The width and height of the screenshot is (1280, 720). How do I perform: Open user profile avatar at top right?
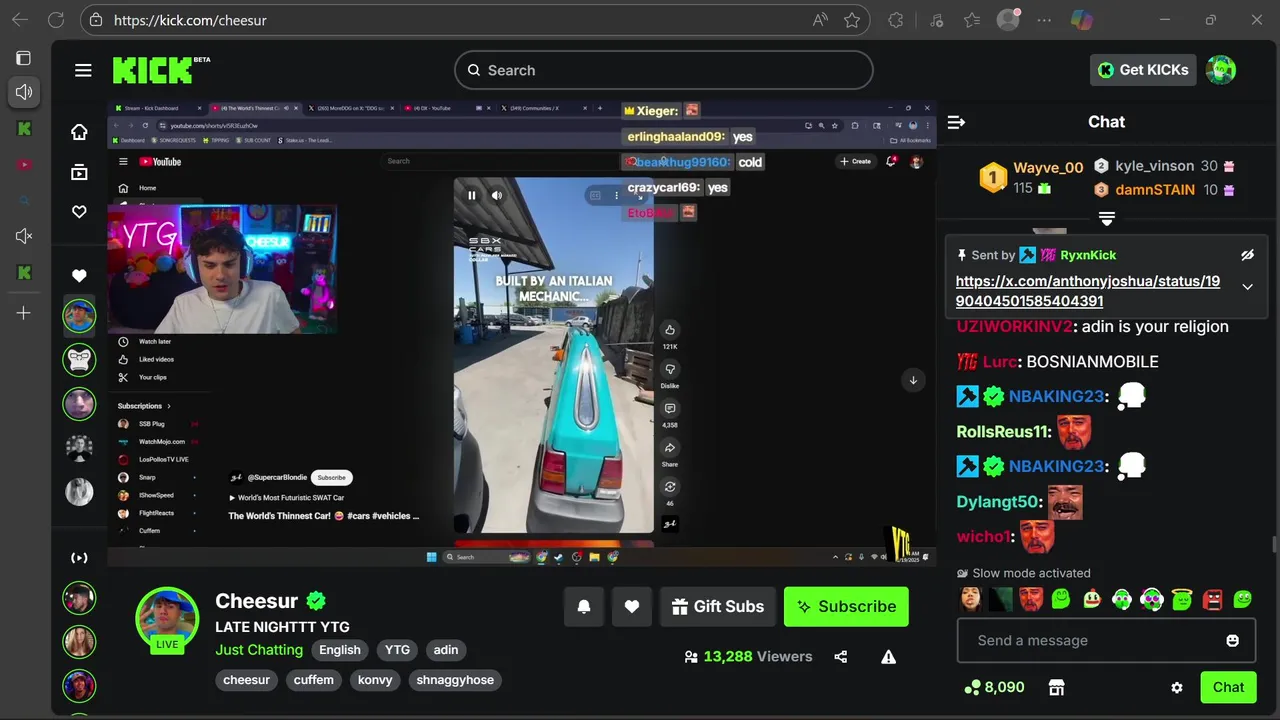[1221, 70]
